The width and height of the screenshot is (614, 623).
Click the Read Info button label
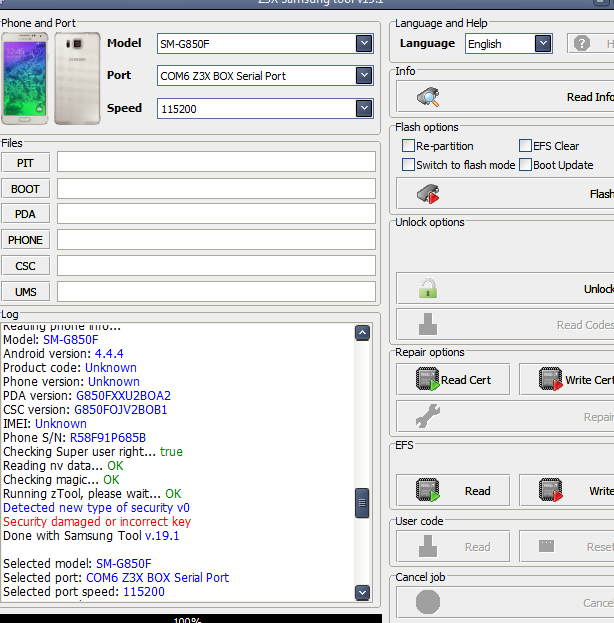click(x=590, y=97)
